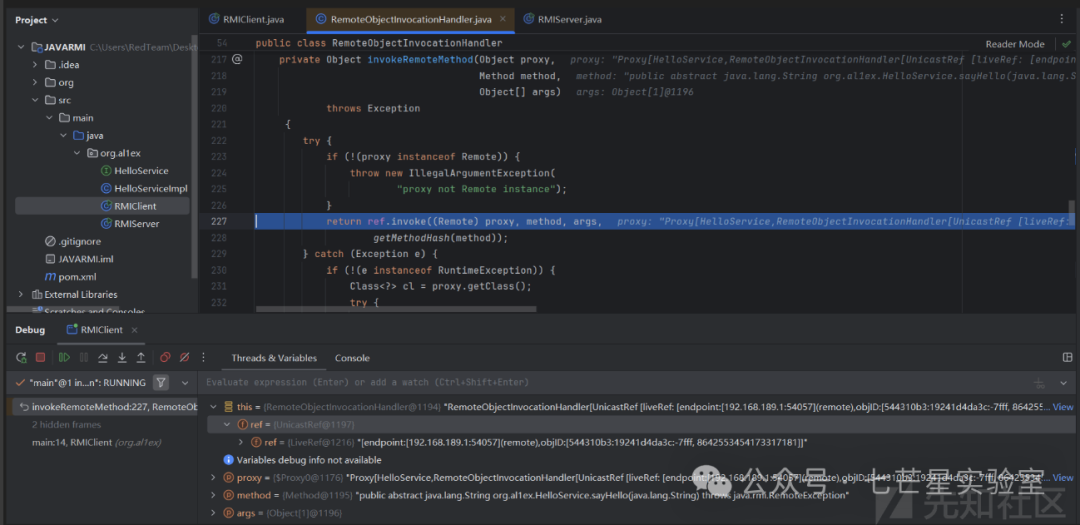This screenshot has height=525, width=1080.
Task: Open the .gitignore file
Action: (x=73, y=241)
